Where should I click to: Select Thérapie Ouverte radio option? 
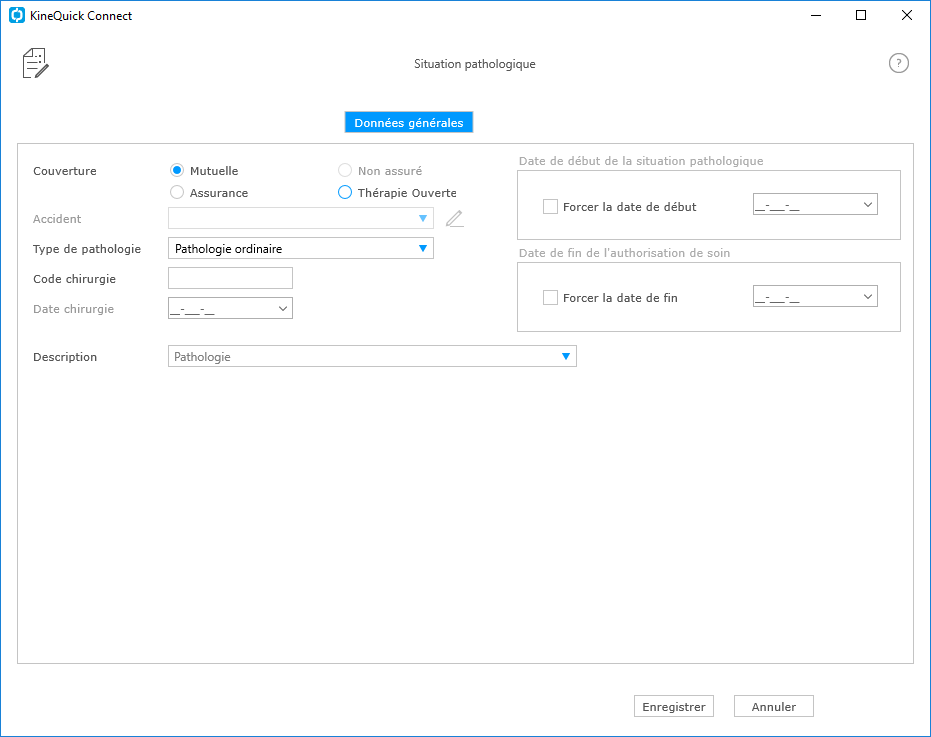[x=345, y=192]
